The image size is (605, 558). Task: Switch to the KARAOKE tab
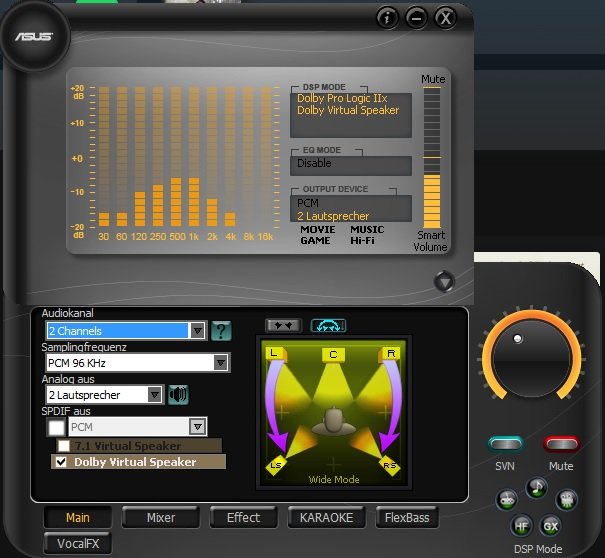tap(326, 517)
